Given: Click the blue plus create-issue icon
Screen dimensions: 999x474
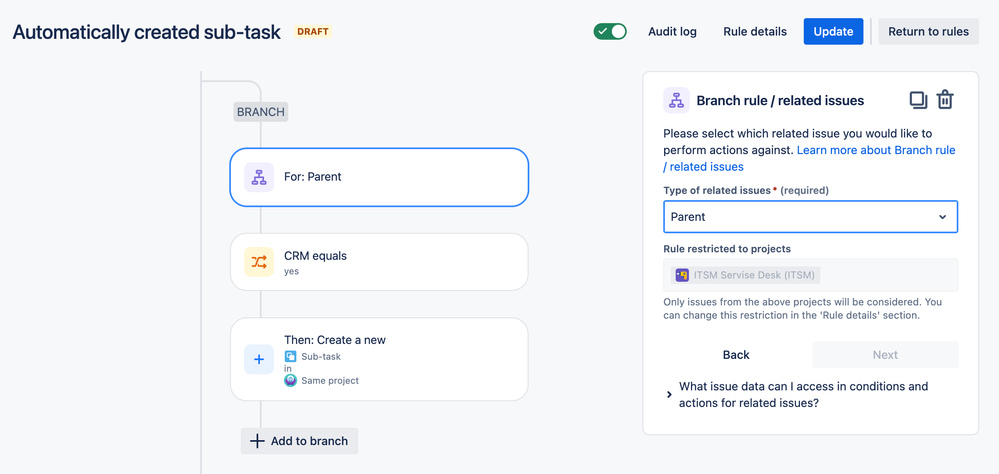Looking at the screenshot, I should (259, 359).
